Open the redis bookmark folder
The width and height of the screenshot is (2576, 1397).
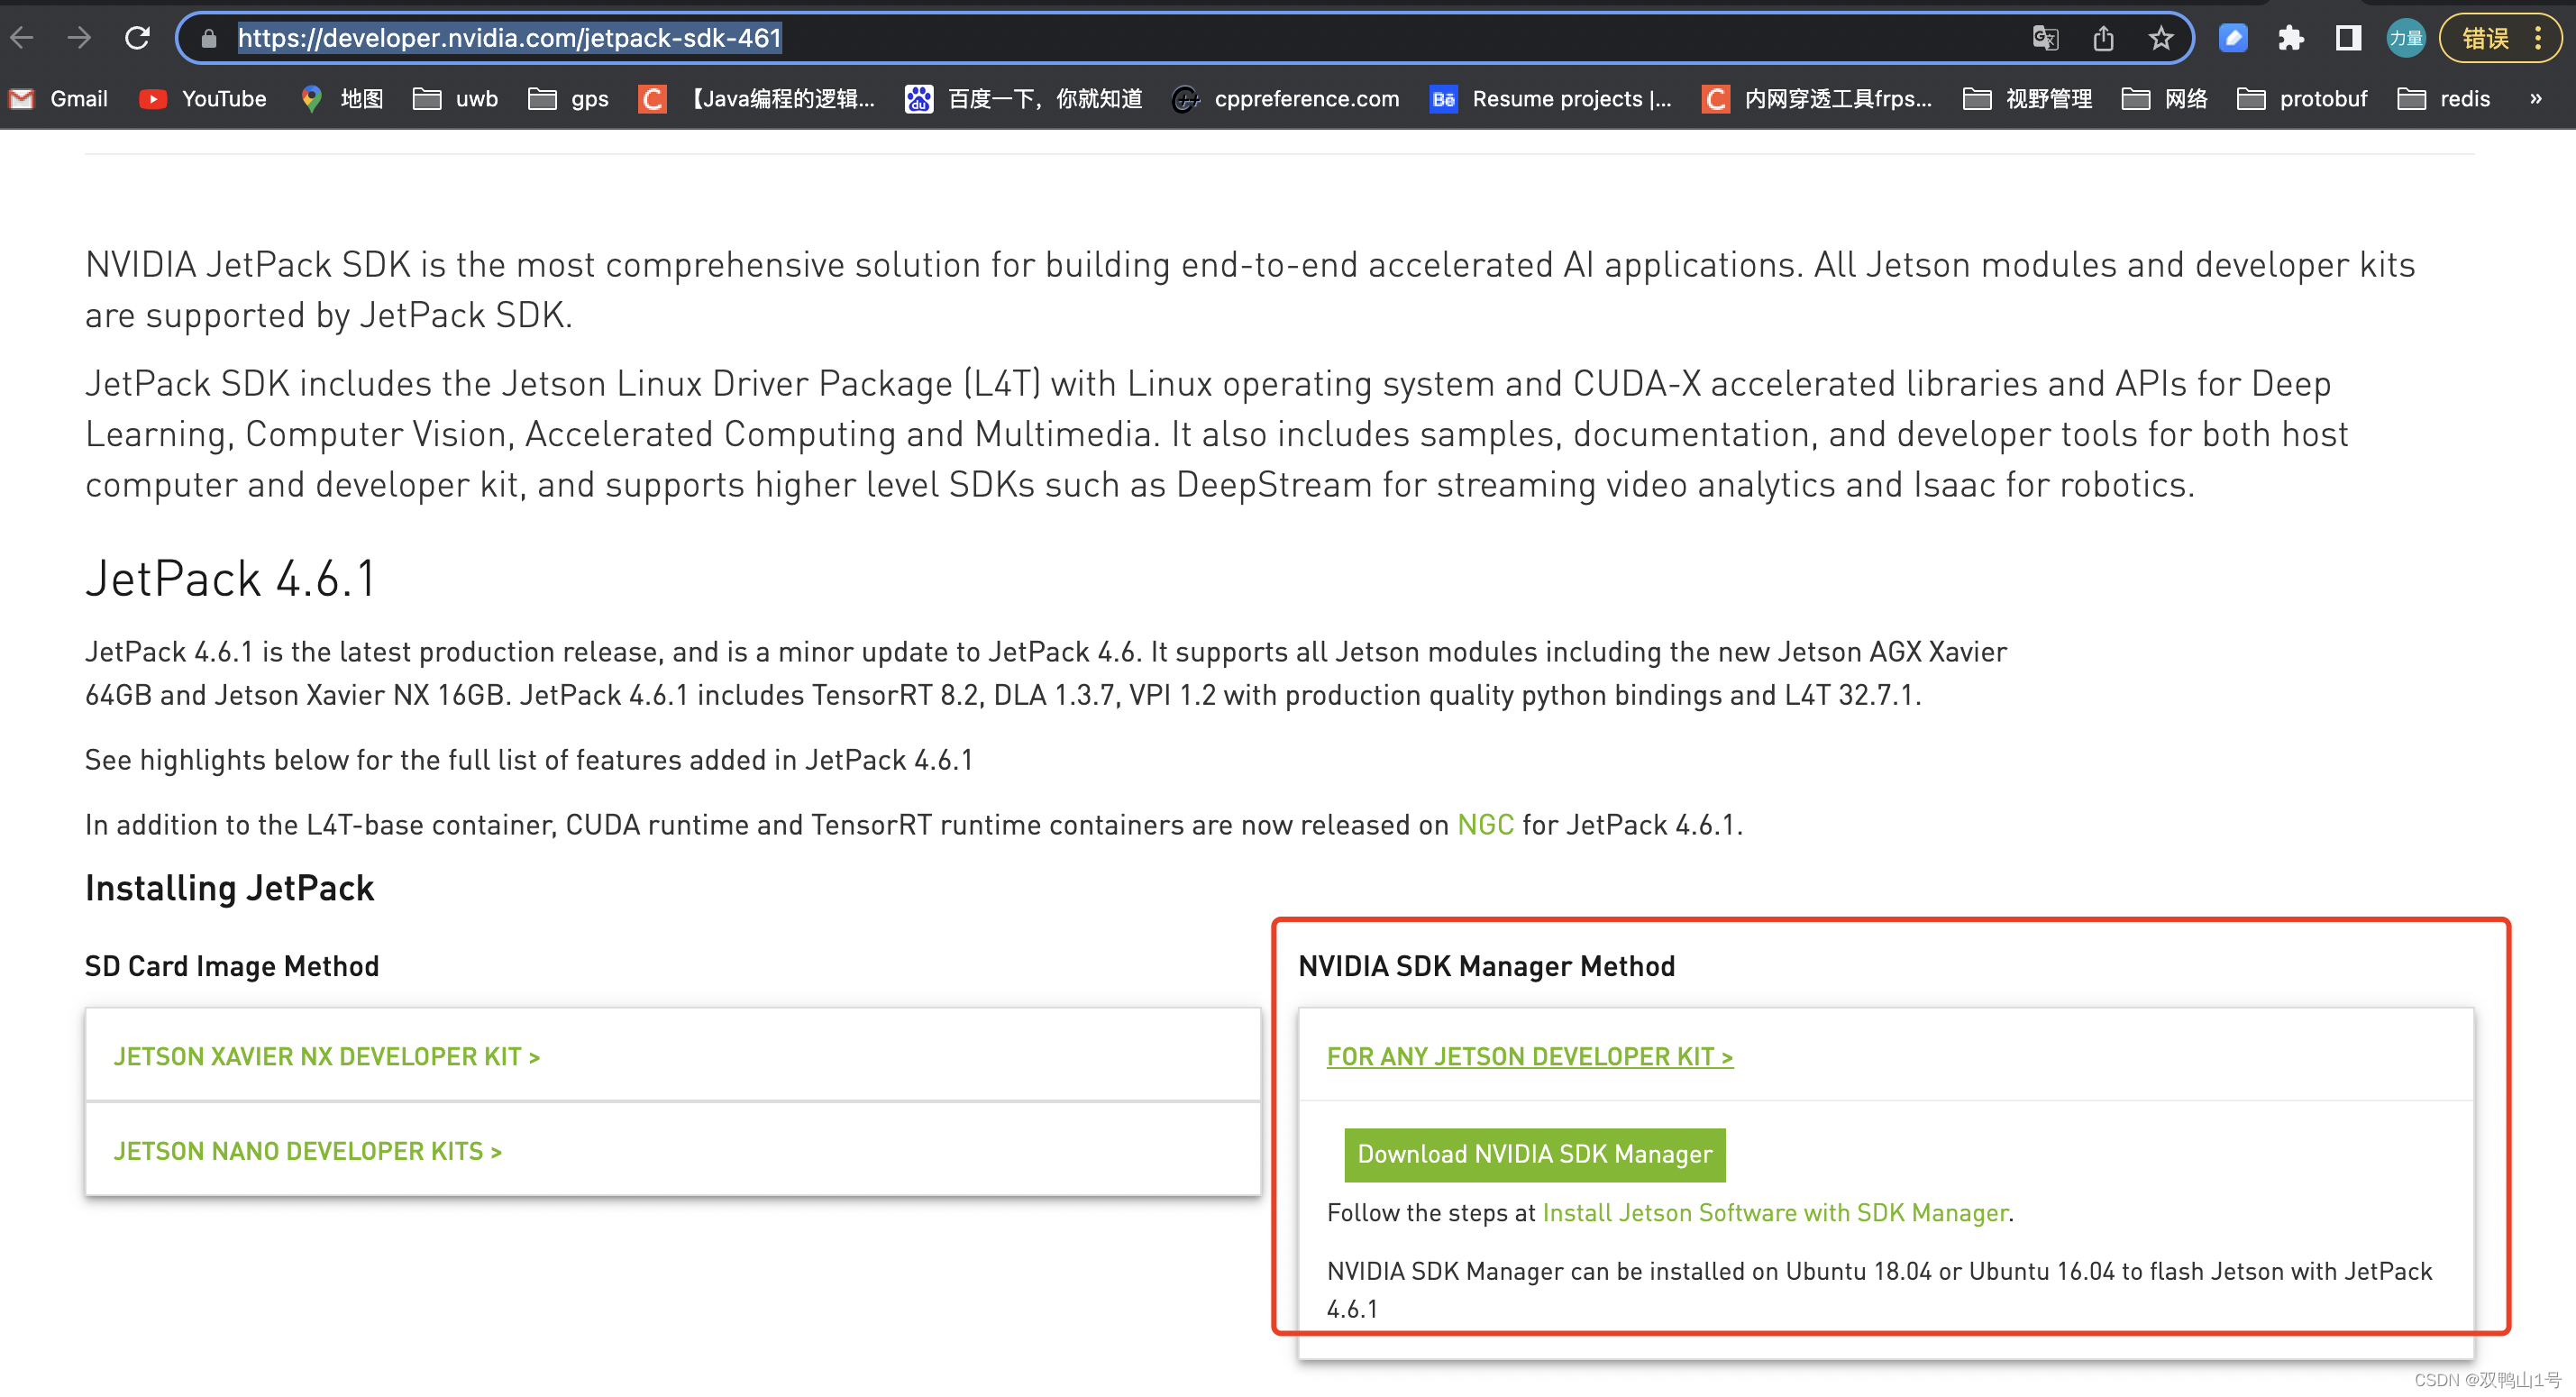[x=2444, y=98]
